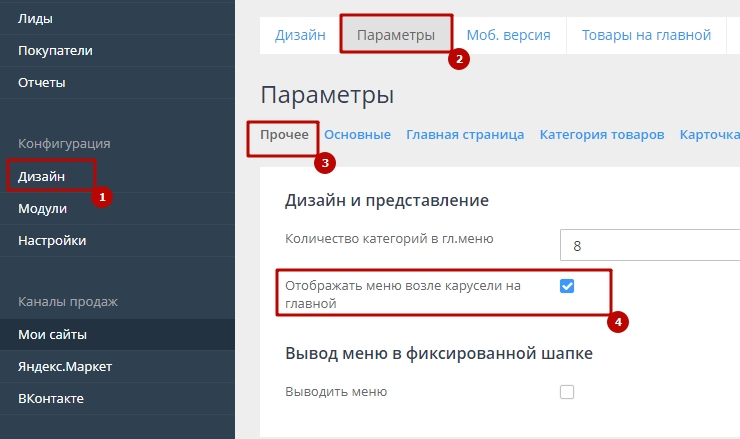Select Мои сайты sales channel
This screenshot has height=439, width=740.
coord(52,334)
